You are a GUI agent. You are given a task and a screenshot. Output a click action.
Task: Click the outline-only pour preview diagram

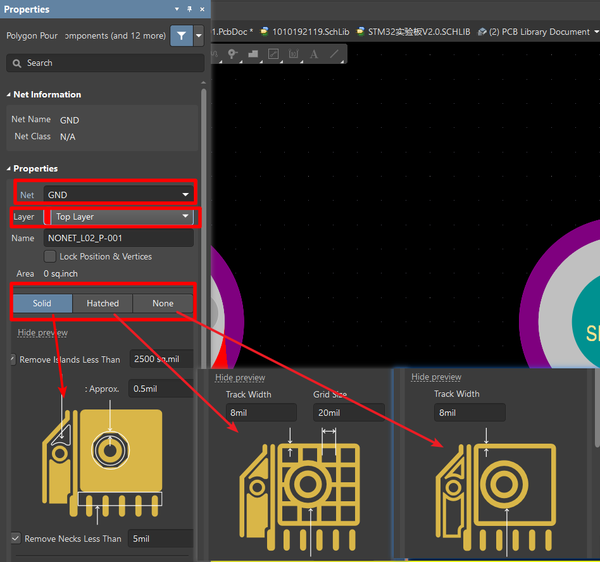[496, 492]
